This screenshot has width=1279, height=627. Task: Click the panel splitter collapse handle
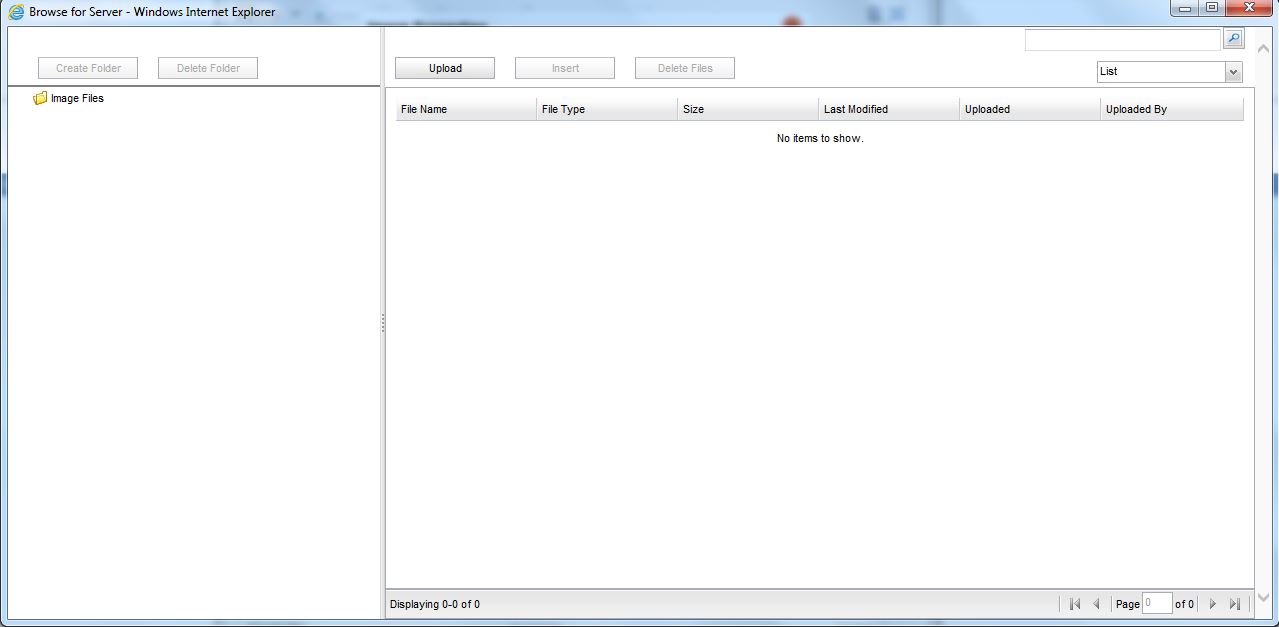point(383,323)
